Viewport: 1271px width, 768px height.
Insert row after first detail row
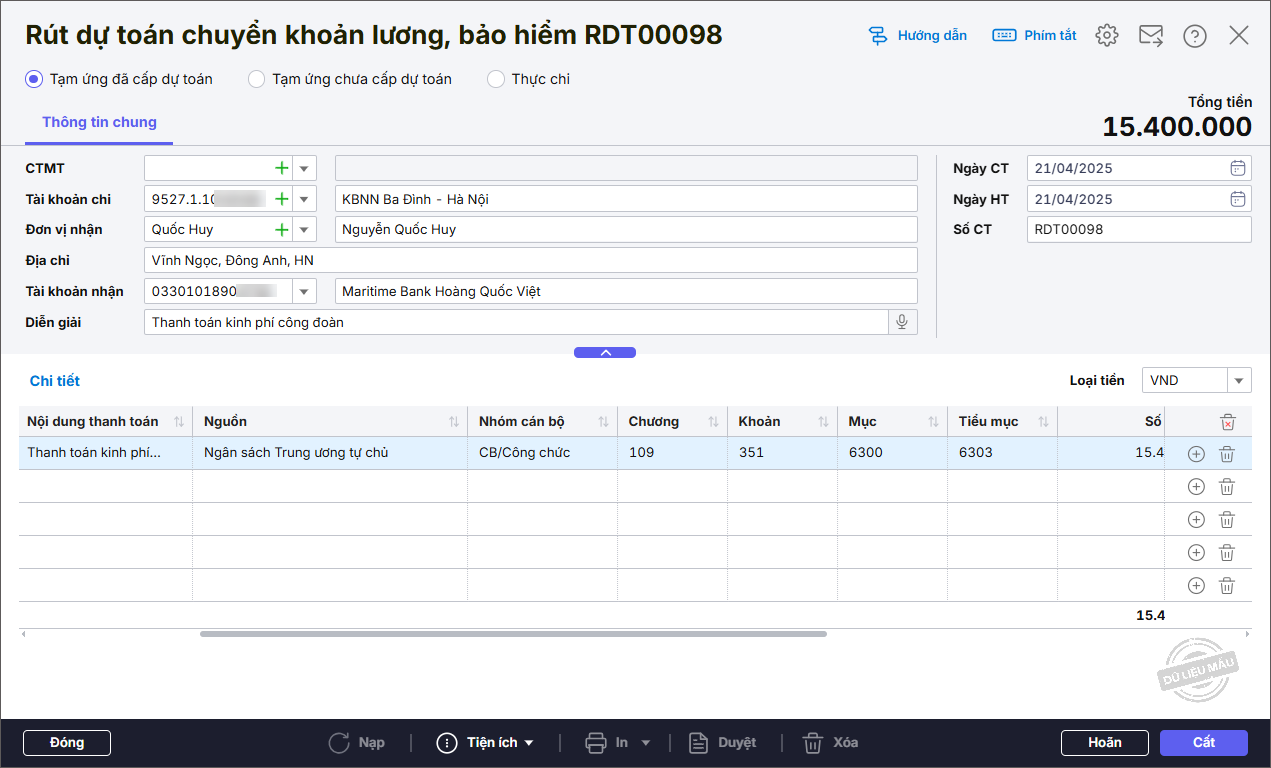1196,454
